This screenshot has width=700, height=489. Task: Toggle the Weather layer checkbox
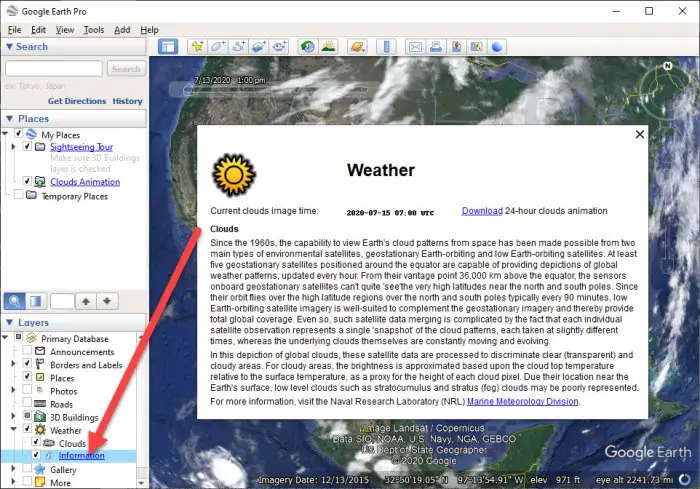pyautogui.click(x=27, y=429)
